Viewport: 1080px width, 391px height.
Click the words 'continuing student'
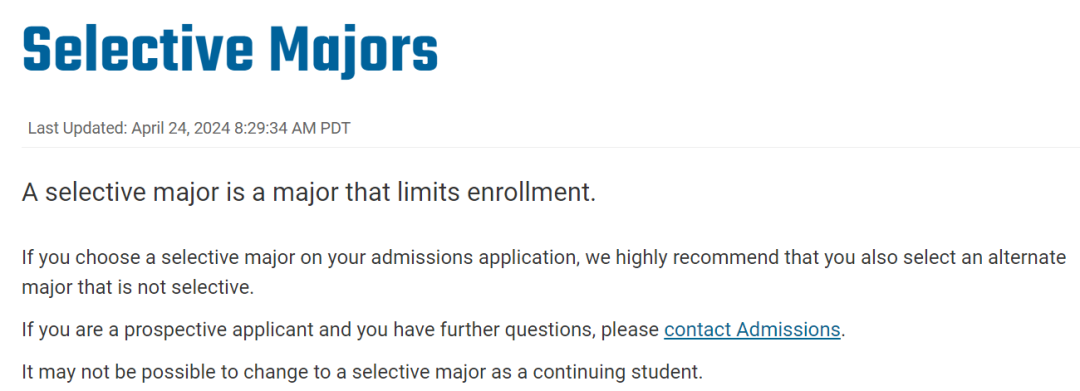(x=618, y=372)
